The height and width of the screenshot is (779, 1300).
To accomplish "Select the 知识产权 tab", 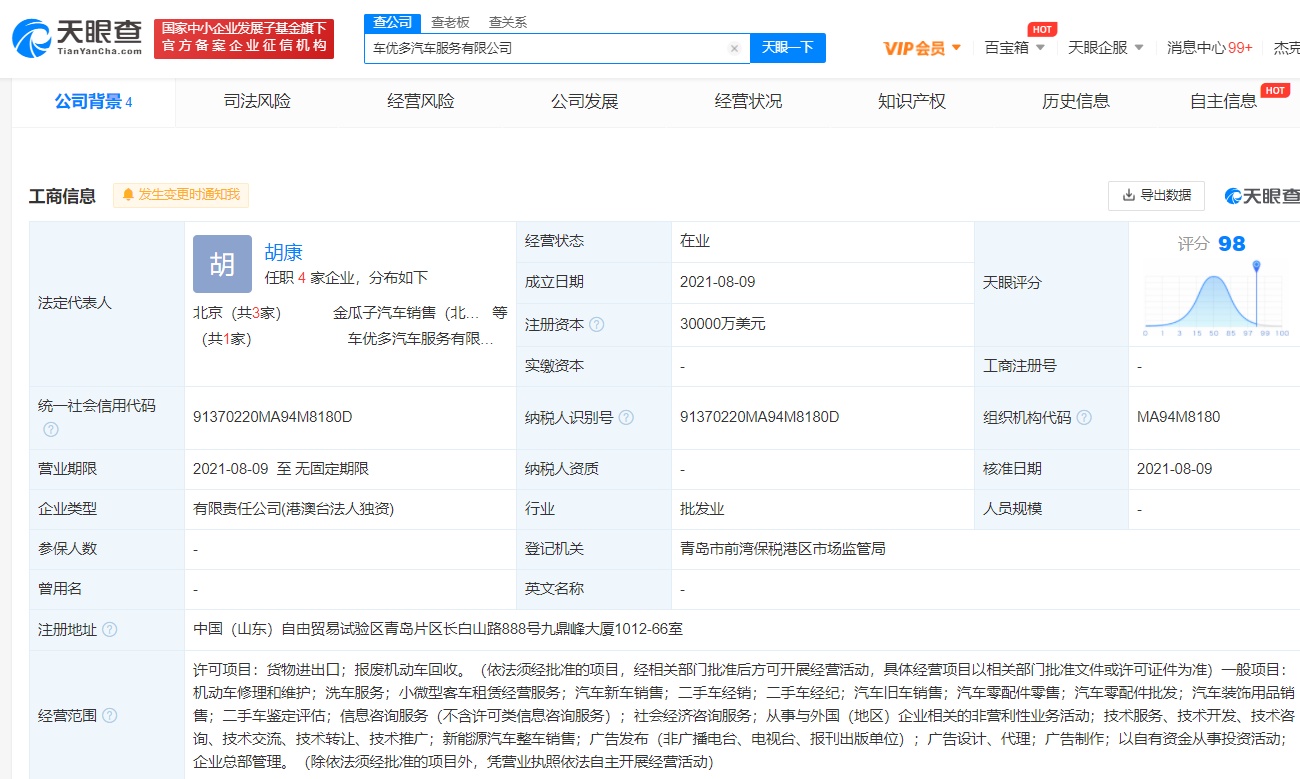I will 912,101.
